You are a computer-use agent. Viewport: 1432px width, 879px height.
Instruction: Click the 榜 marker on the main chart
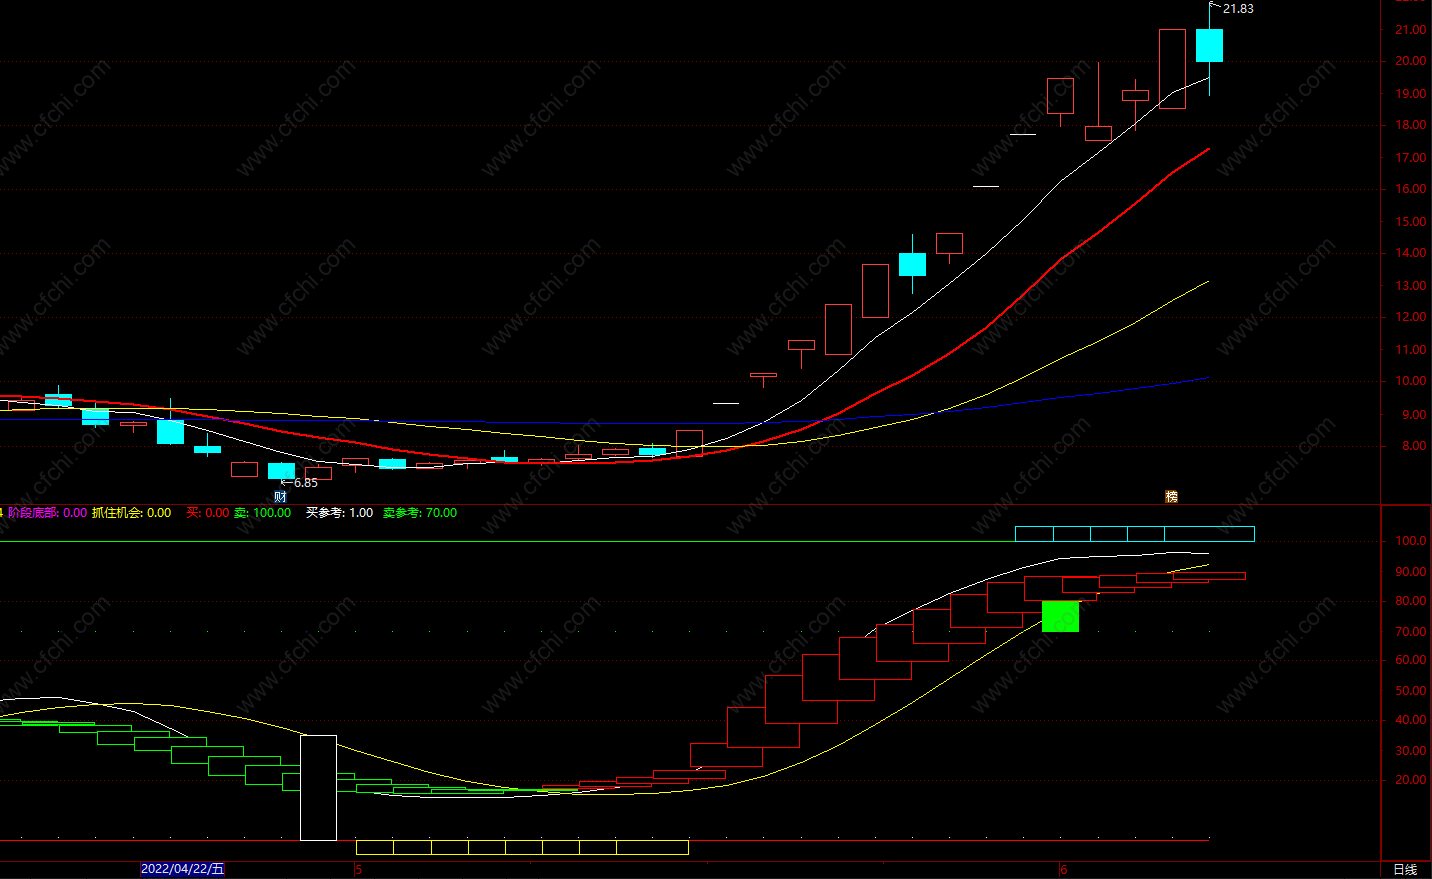tap(1171, 497)
